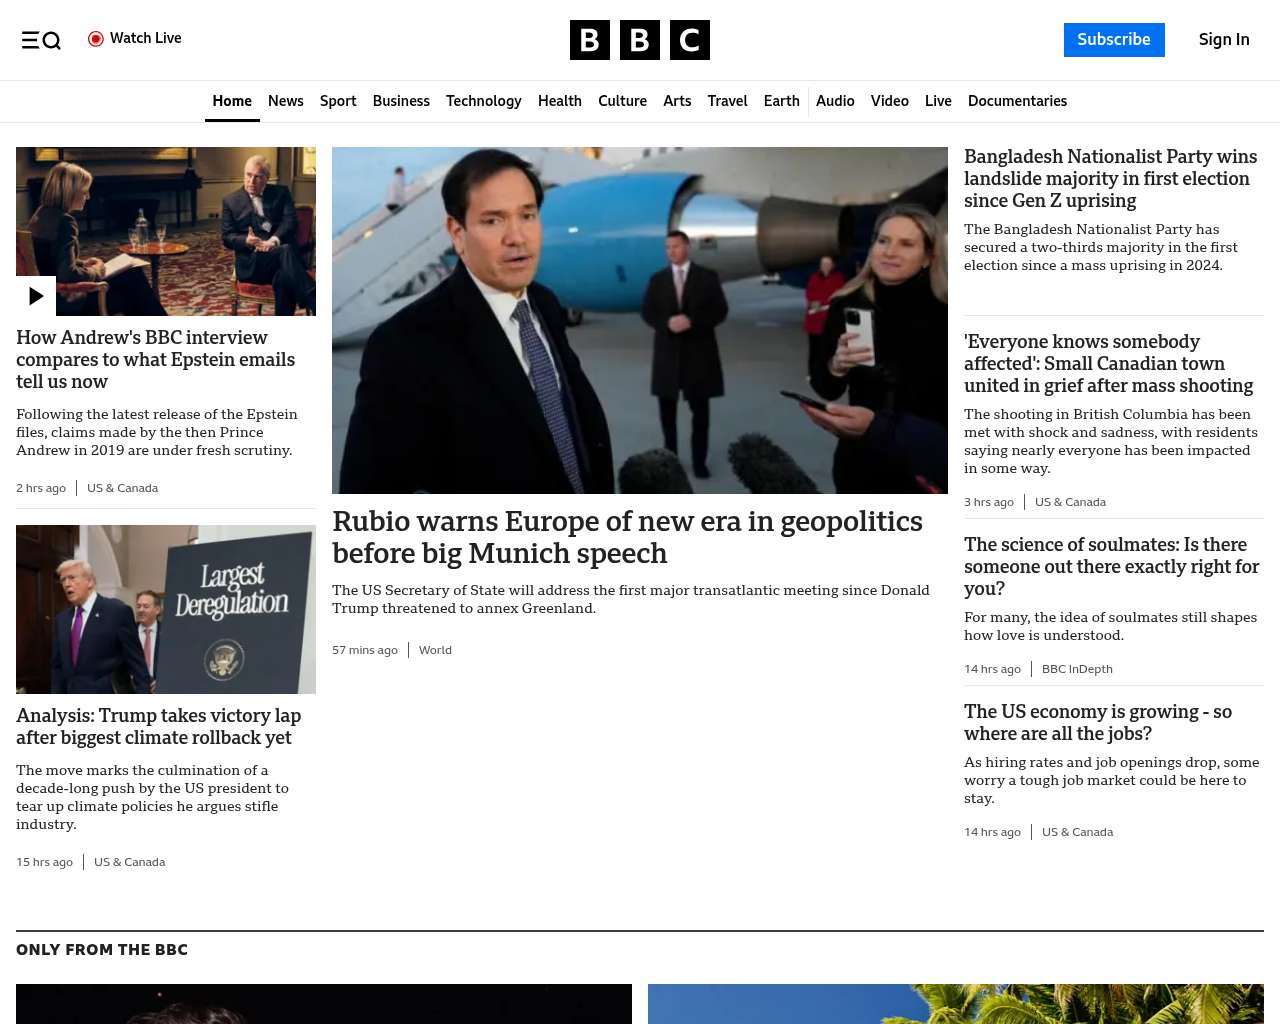Open the Trump Largest Deregulation image
This screenshot has width=1280, height=1024.
(166, 609)
